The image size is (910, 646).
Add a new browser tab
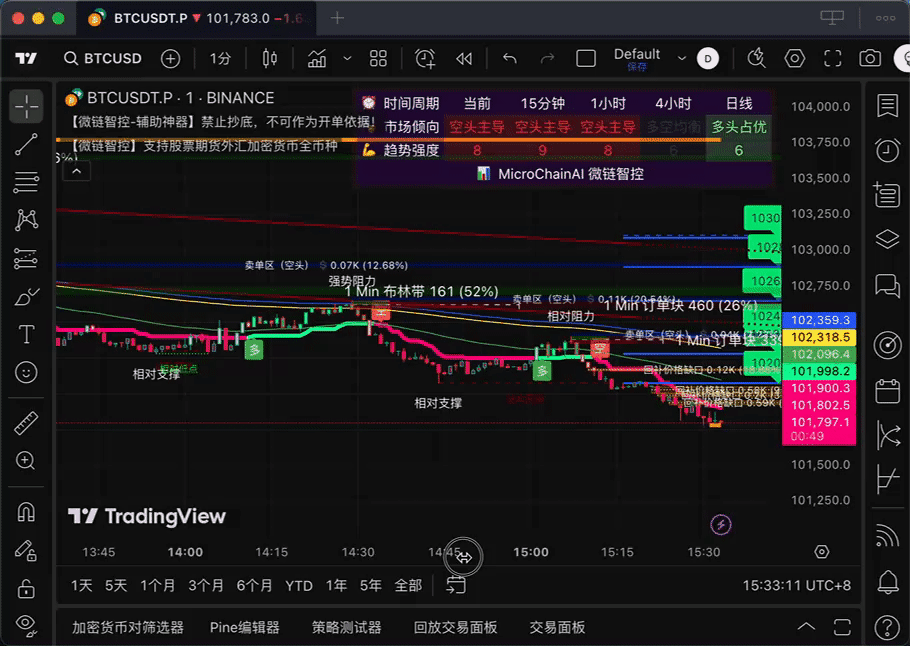point(337,18)
